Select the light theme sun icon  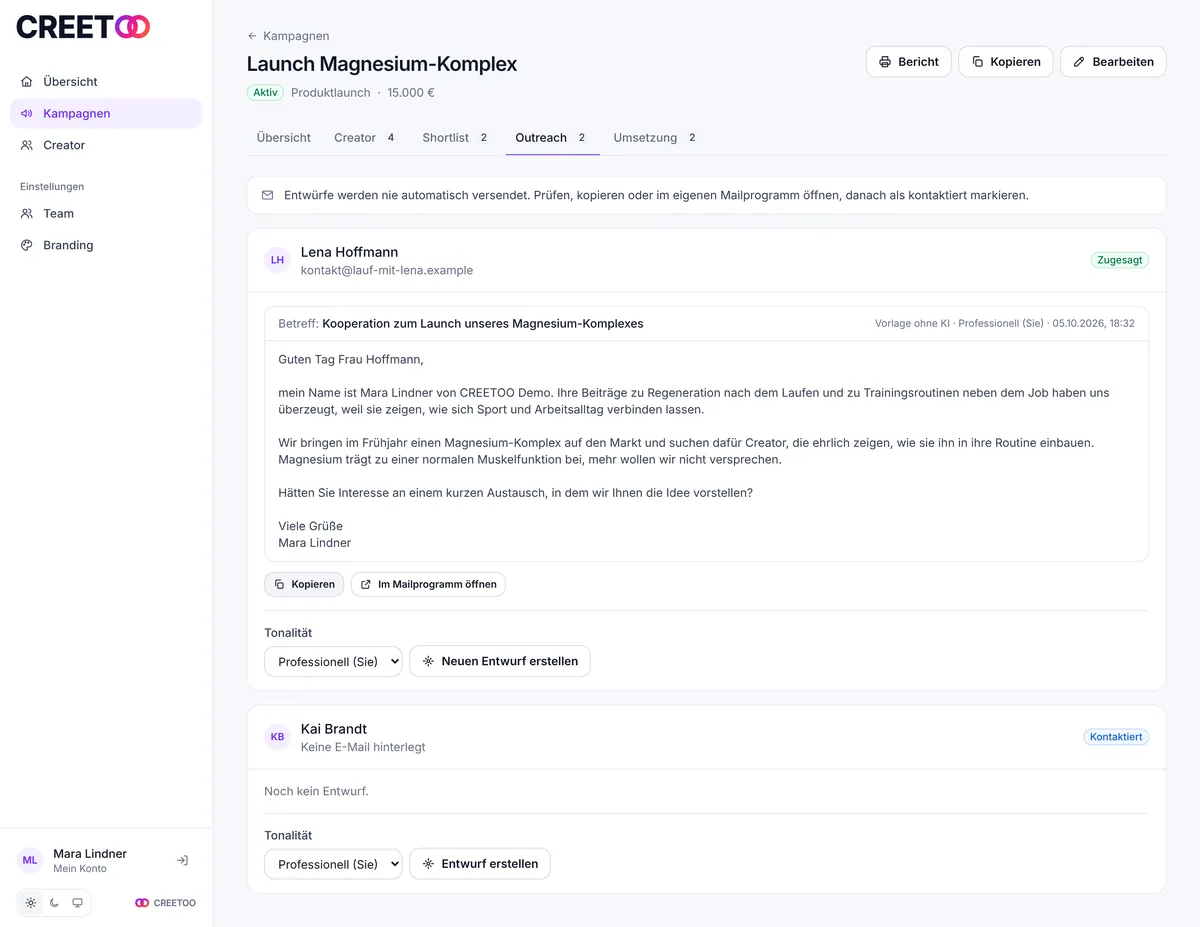tap(31, 903)
